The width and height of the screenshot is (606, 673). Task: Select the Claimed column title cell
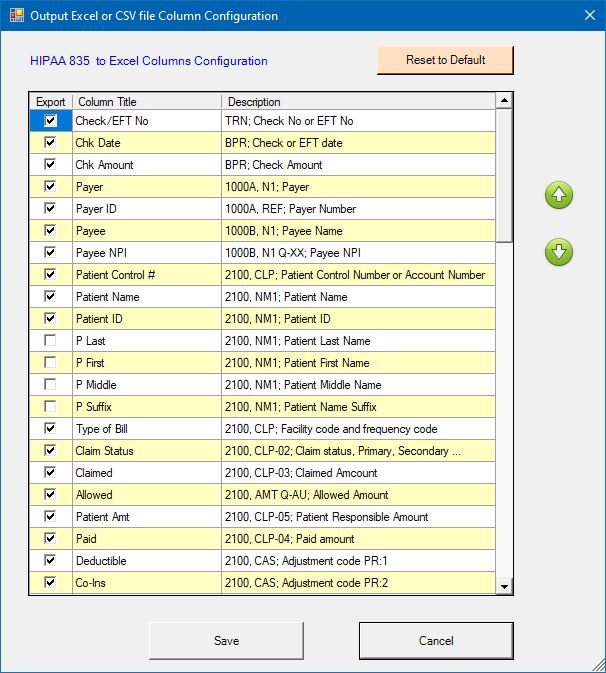tap(147, 473)
